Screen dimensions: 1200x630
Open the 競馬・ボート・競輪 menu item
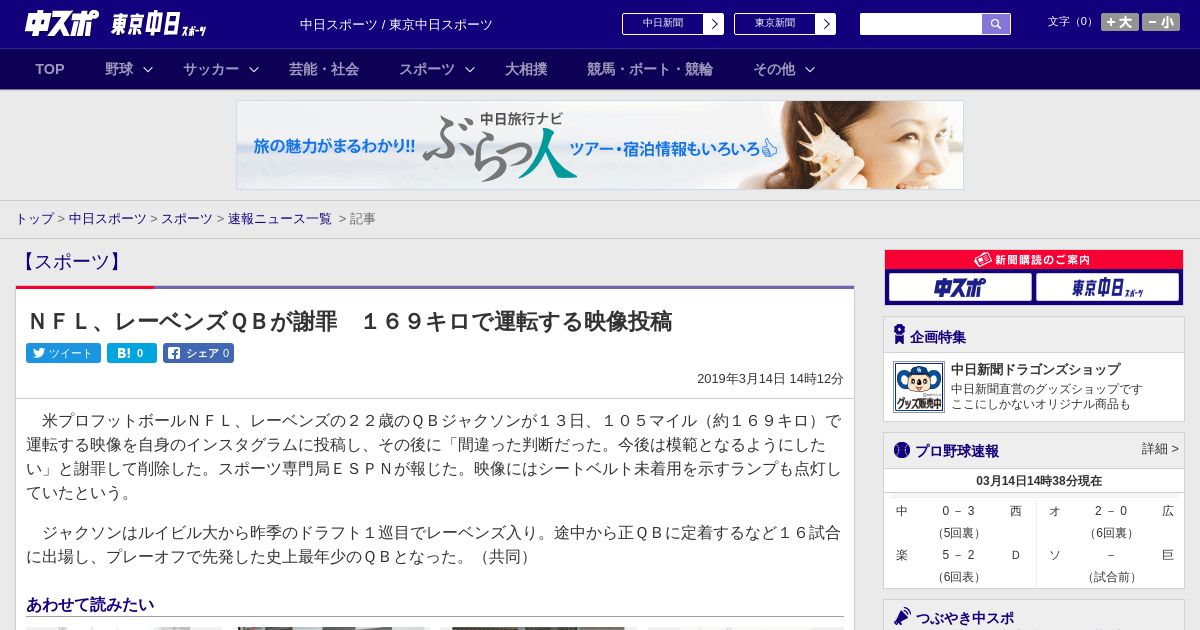(x=650, y=69)
